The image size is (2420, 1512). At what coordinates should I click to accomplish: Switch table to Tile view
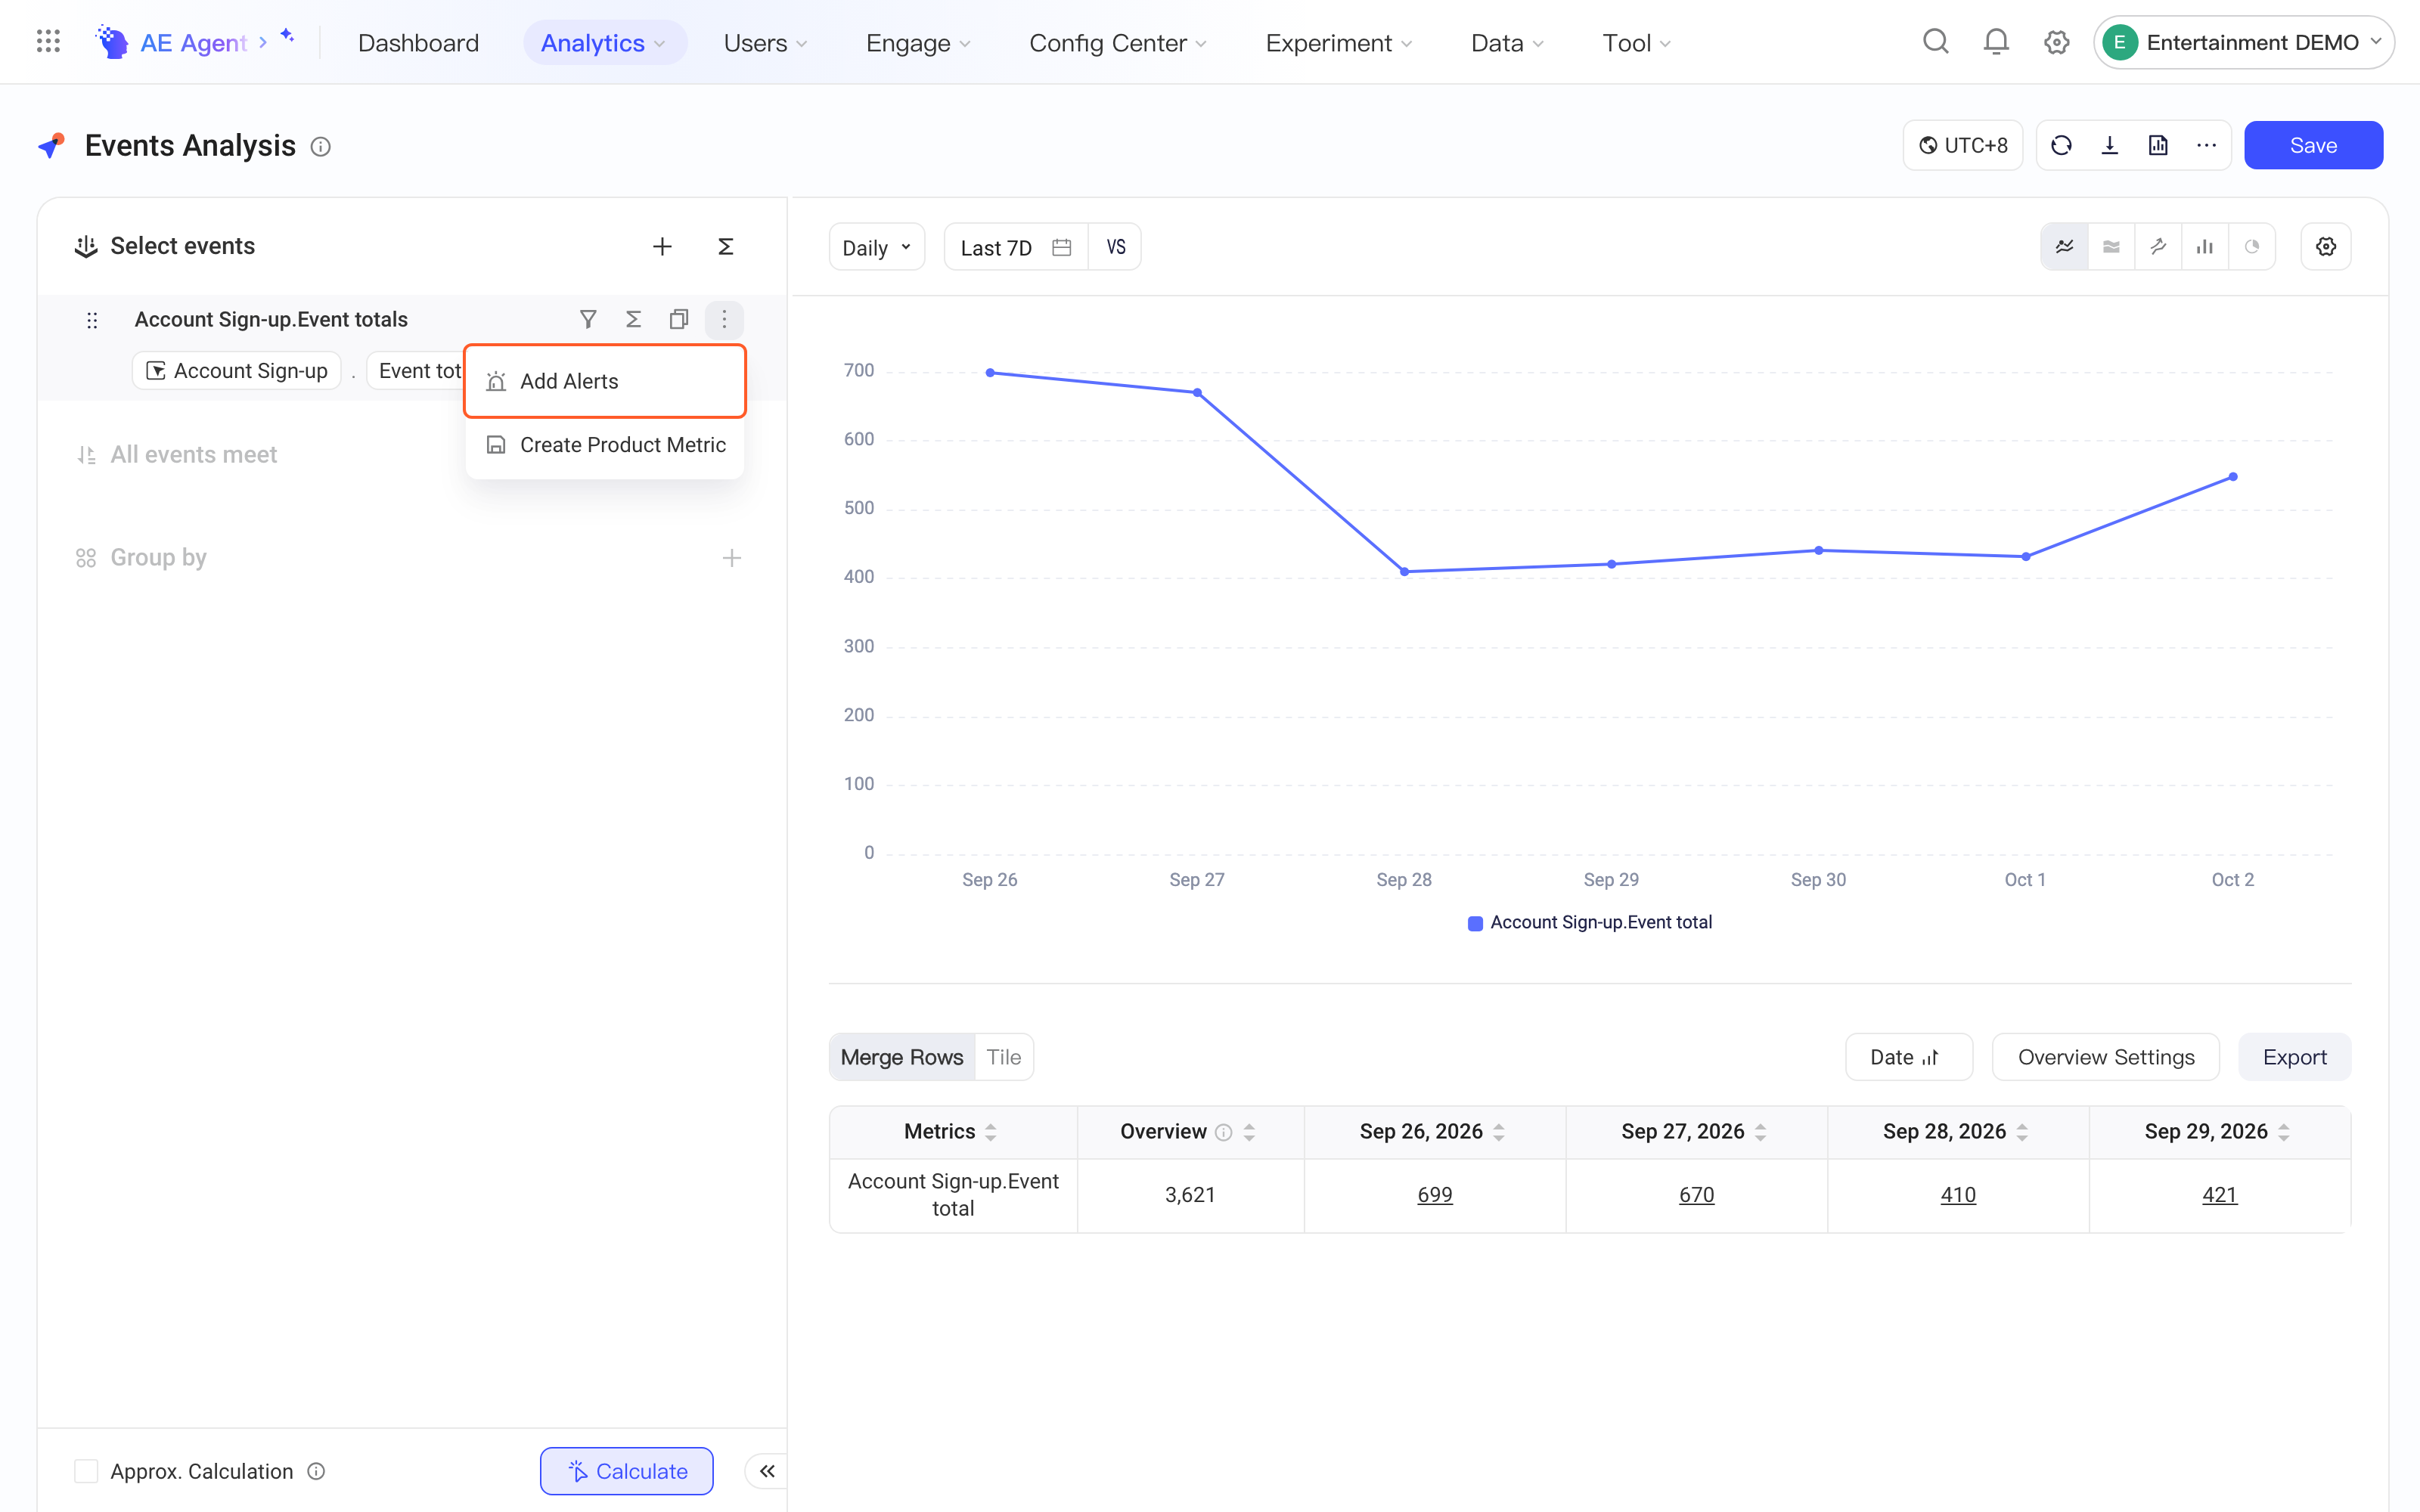click(1003, 1057)
